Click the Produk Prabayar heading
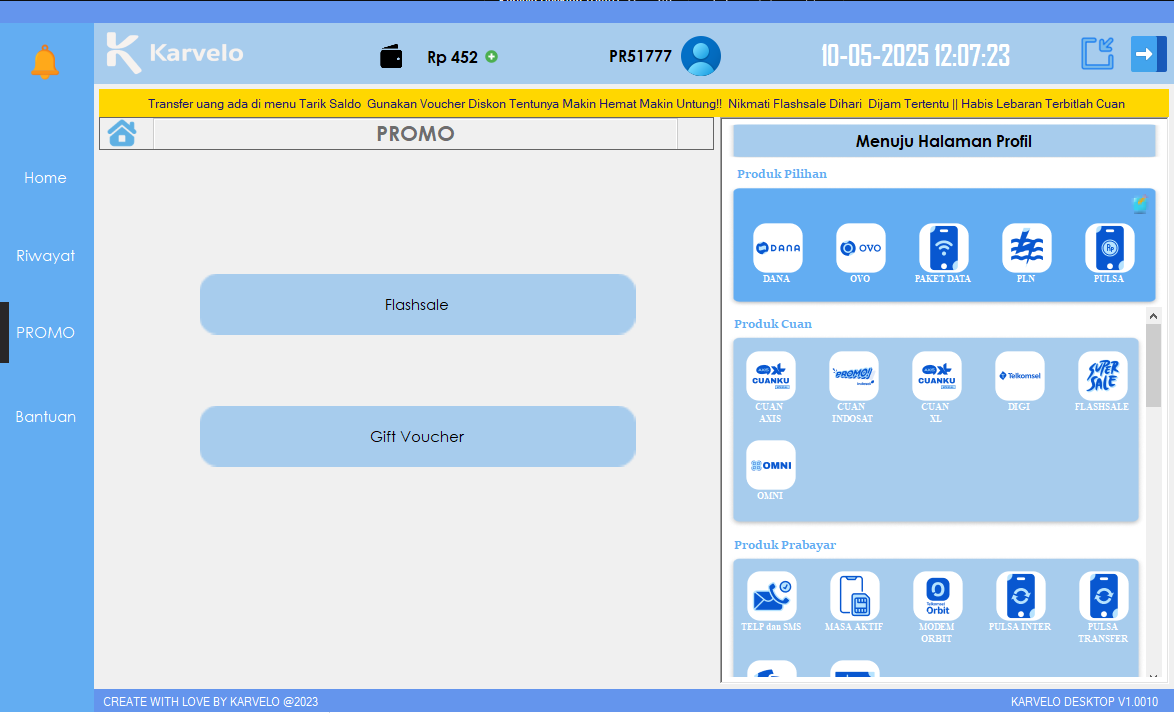The height and width of the screenshot is (714, 1176). pos(784,545)
